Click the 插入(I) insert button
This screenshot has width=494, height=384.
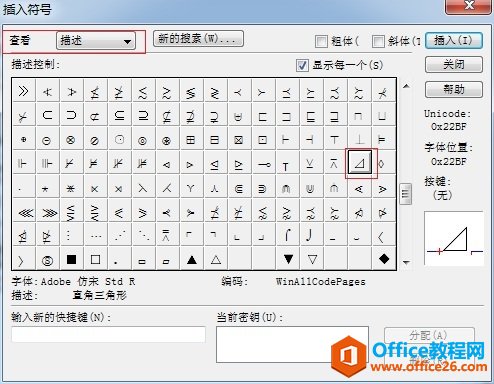(454, 41)
